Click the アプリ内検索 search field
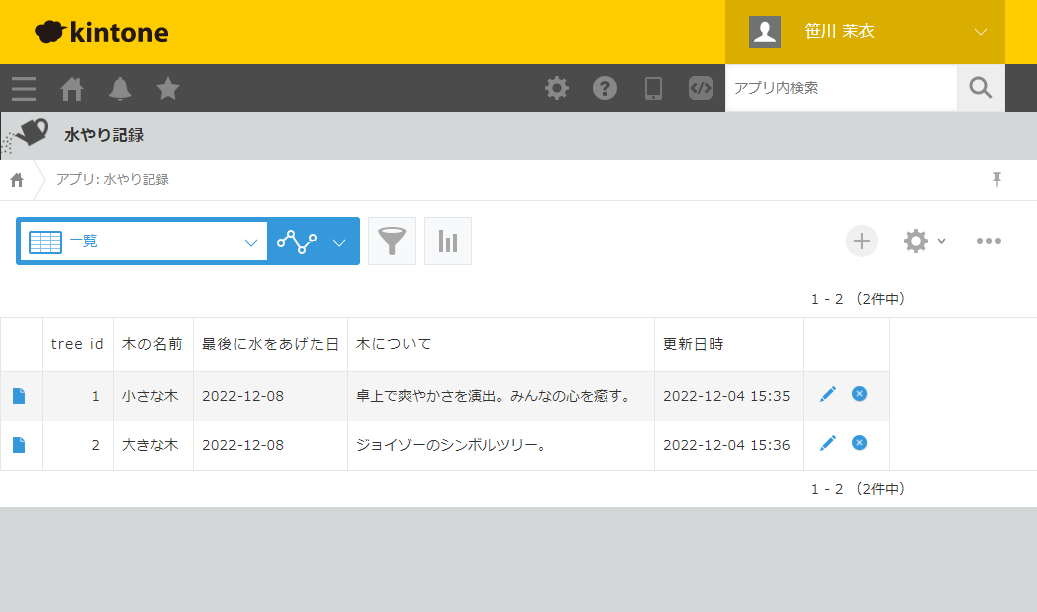The height and width of the screenshot is (612, 1037). pos(841,88)
